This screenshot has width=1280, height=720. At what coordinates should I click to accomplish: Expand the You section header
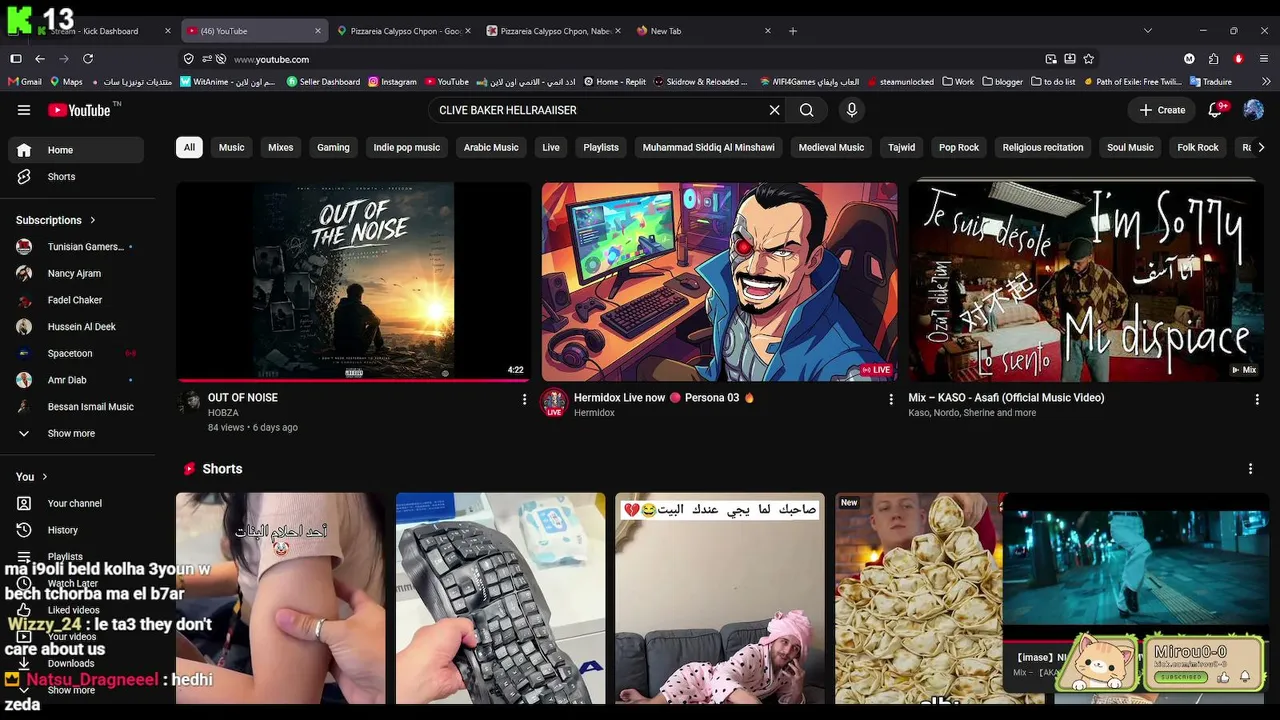tap(32, 477)
